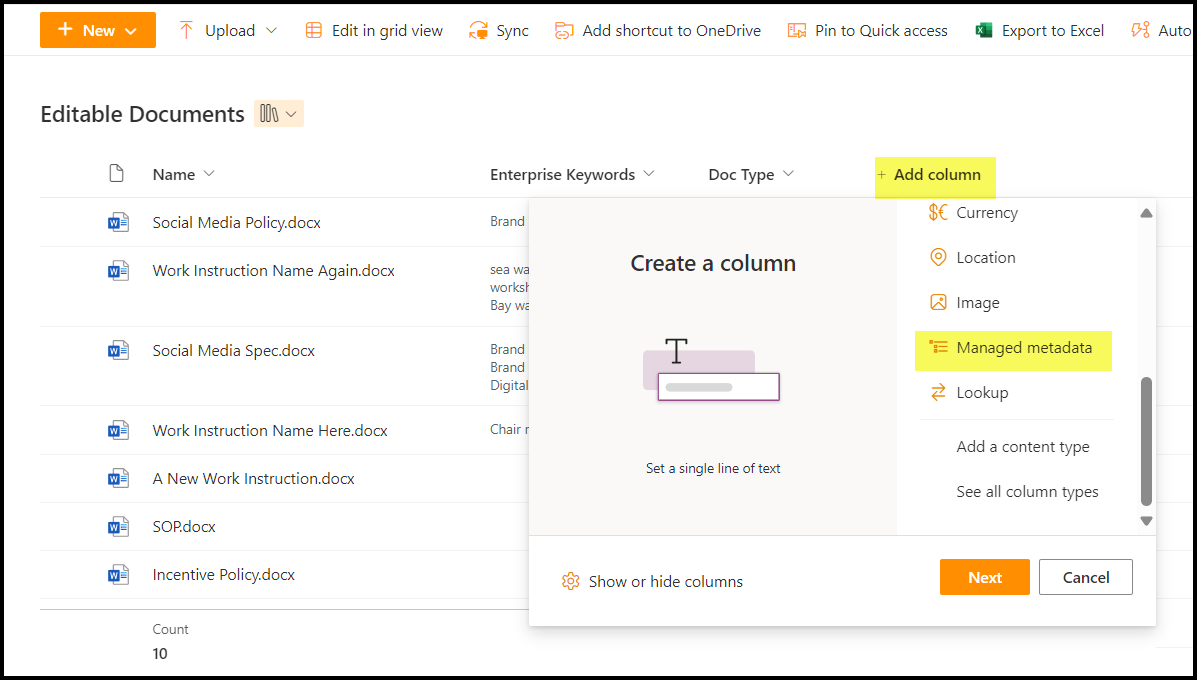
Task: Choose the Lookup column type
Action: 981,393
